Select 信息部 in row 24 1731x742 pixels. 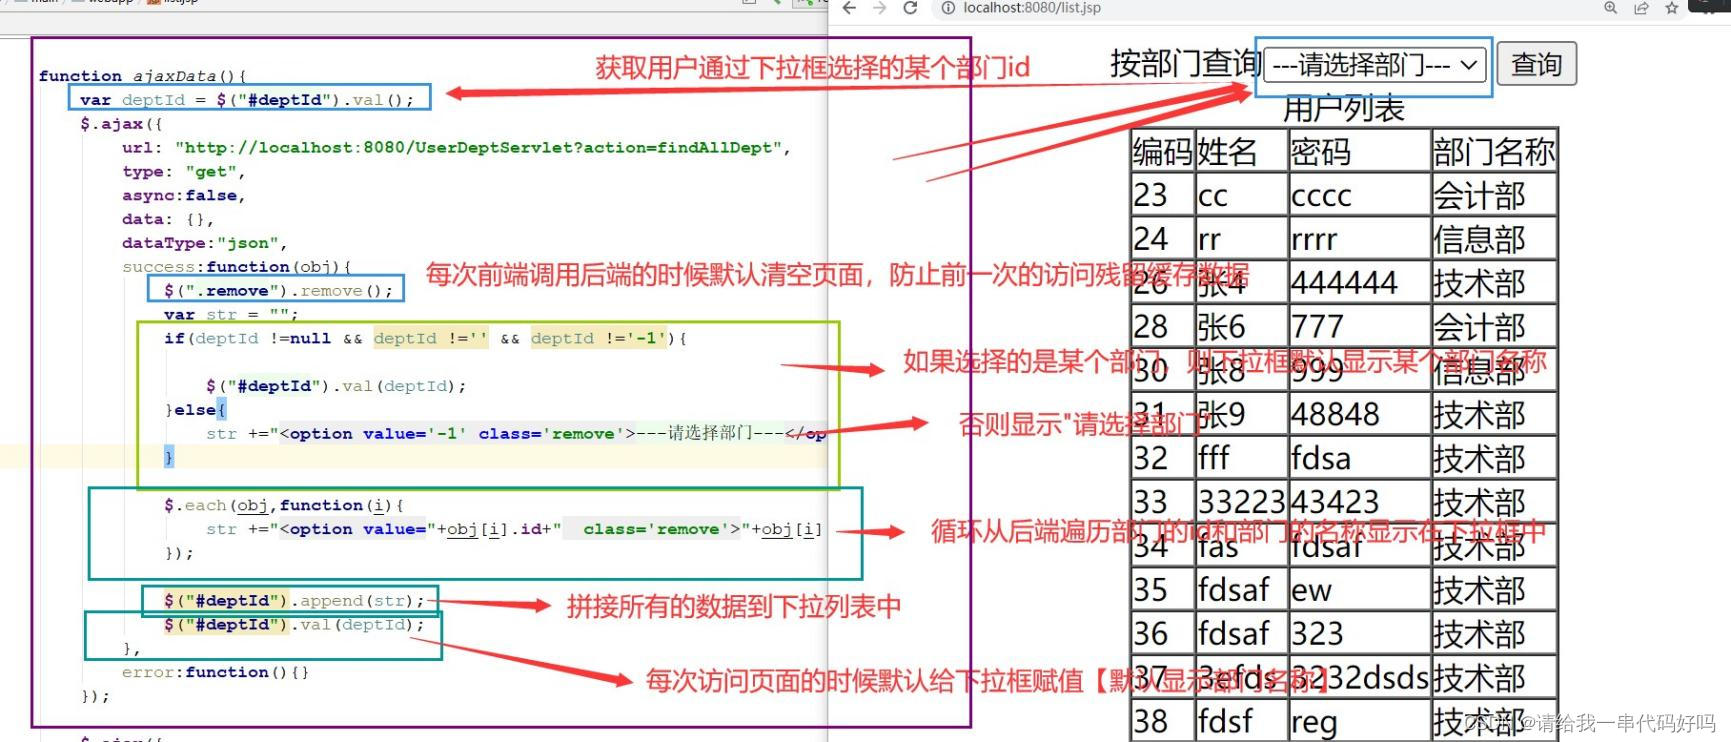(x=1494, y=239)
